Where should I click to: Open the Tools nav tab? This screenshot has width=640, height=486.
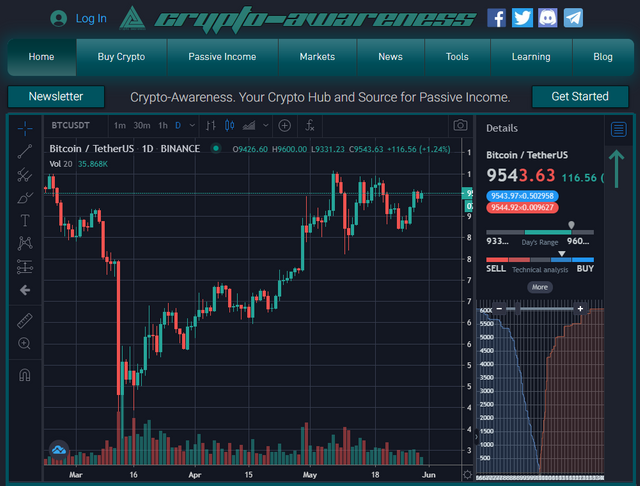pyautogui.click(x=457, y=57)
